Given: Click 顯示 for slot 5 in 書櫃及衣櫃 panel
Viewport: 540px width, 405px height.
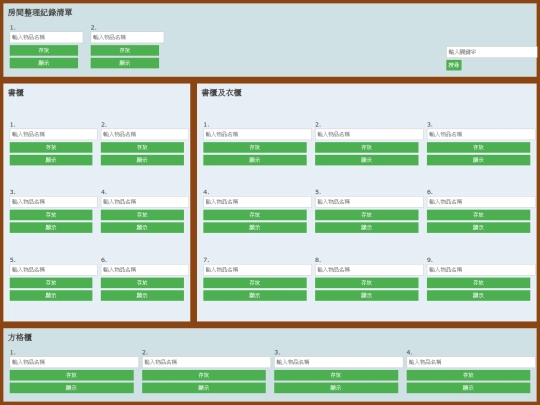Looking at the screenshot, I should (x=367, y=228).
